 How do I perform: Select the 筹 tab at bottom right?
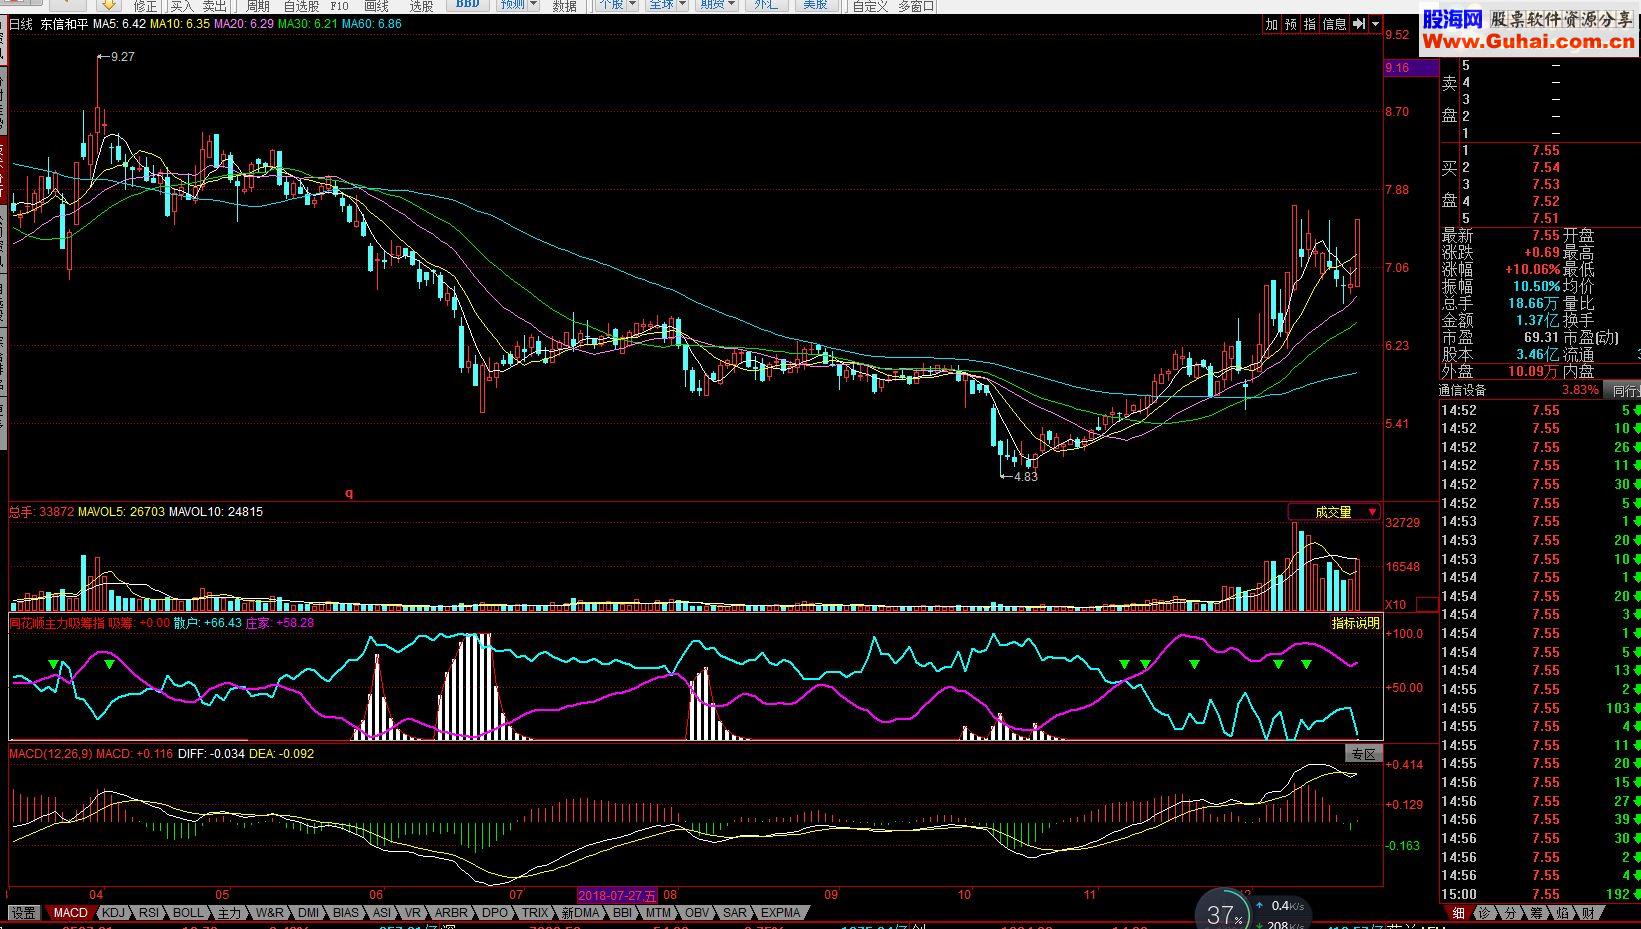tap(1537, 913)
